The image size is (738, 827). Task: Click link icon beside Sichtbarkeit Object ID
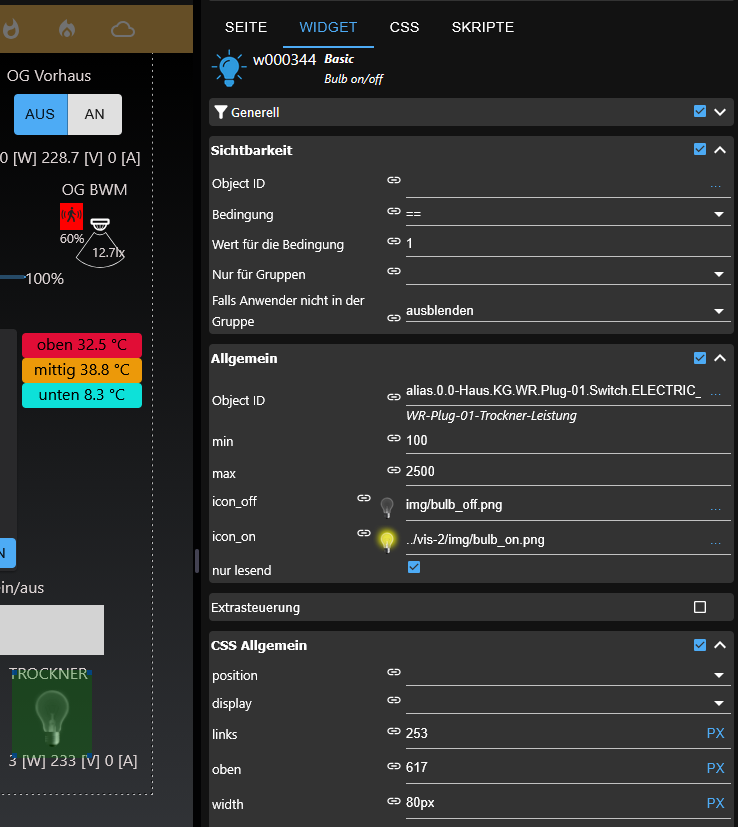394,181
